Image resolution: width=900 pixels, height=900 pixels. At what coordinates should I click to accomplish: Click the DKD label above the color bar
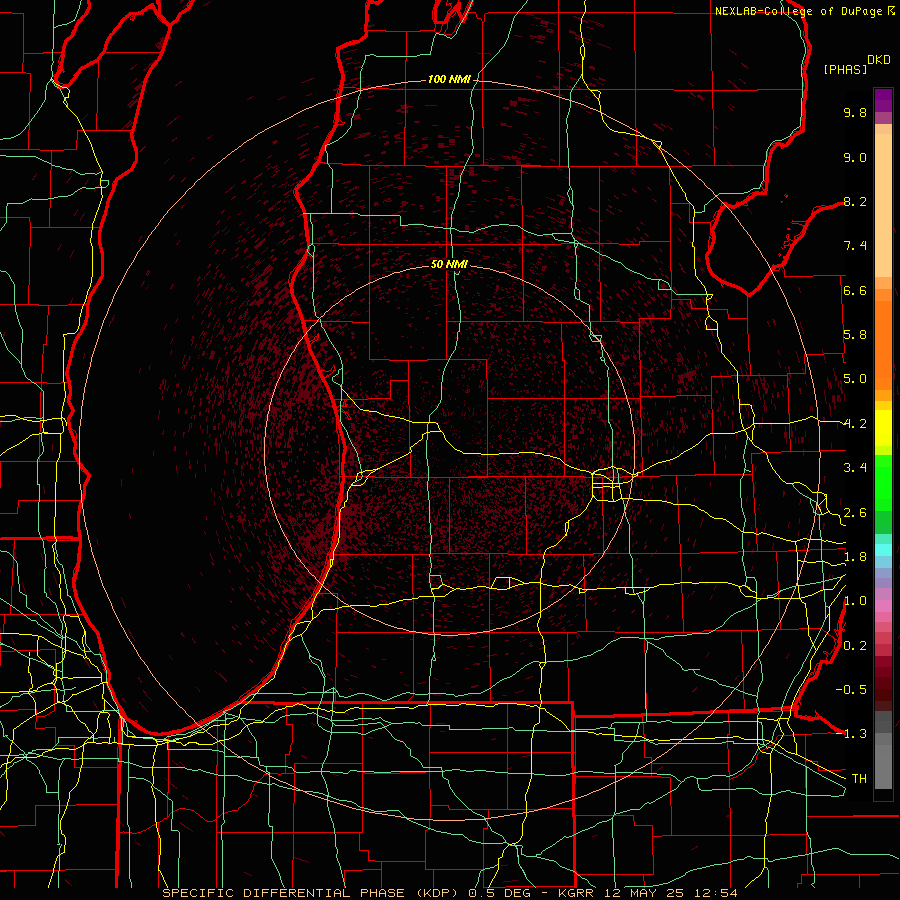tap(878, 60)
